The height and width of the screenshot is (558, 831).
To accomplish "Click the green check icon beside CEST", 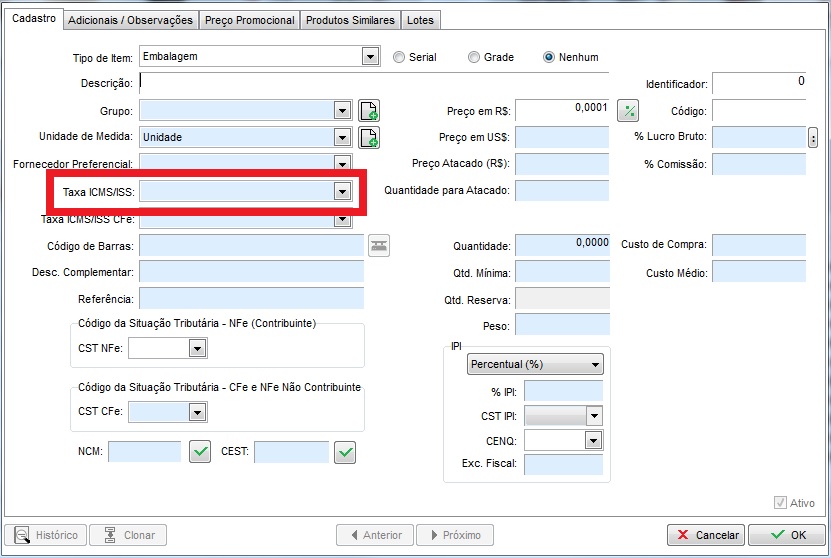I will coord(345,452).
